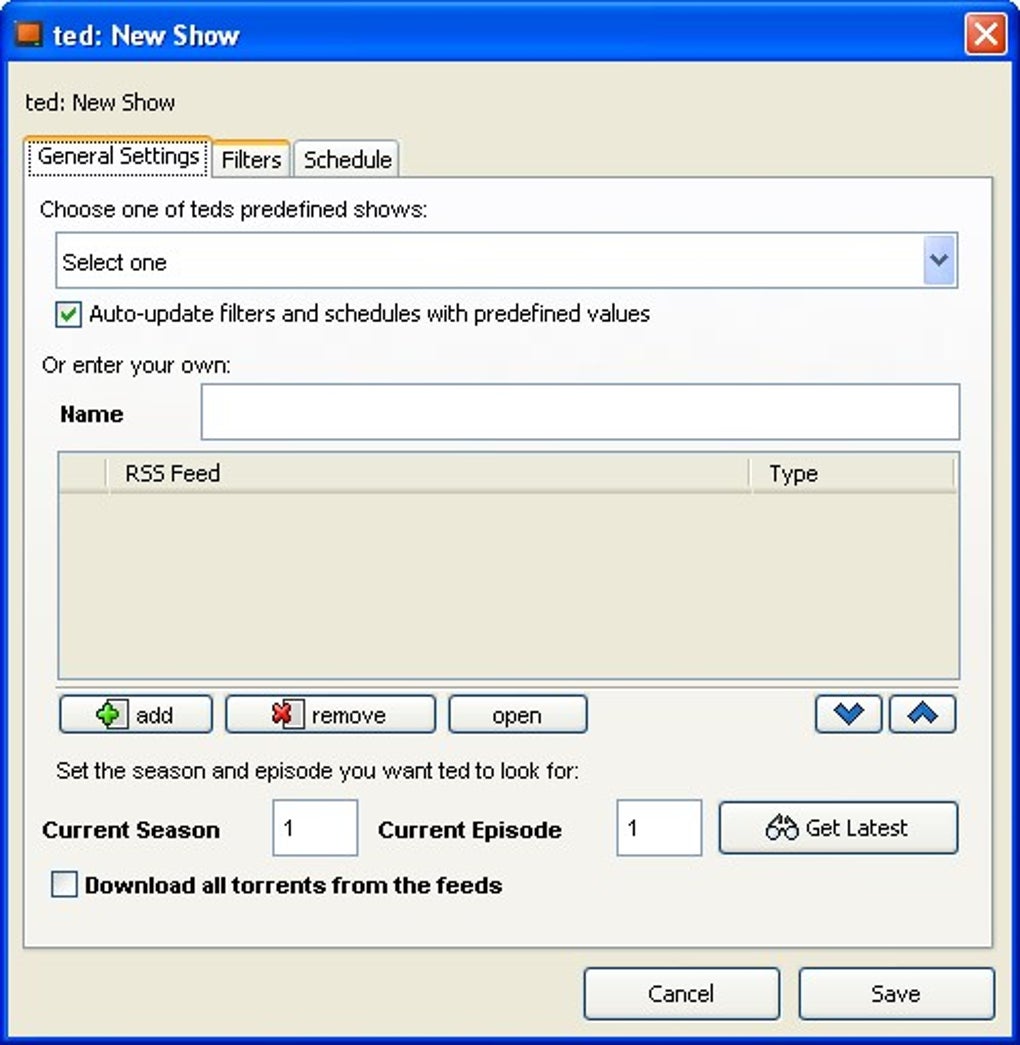Open the predefined shows dropdown
The image size is (1020, 1045).
(x=507, y=261)
